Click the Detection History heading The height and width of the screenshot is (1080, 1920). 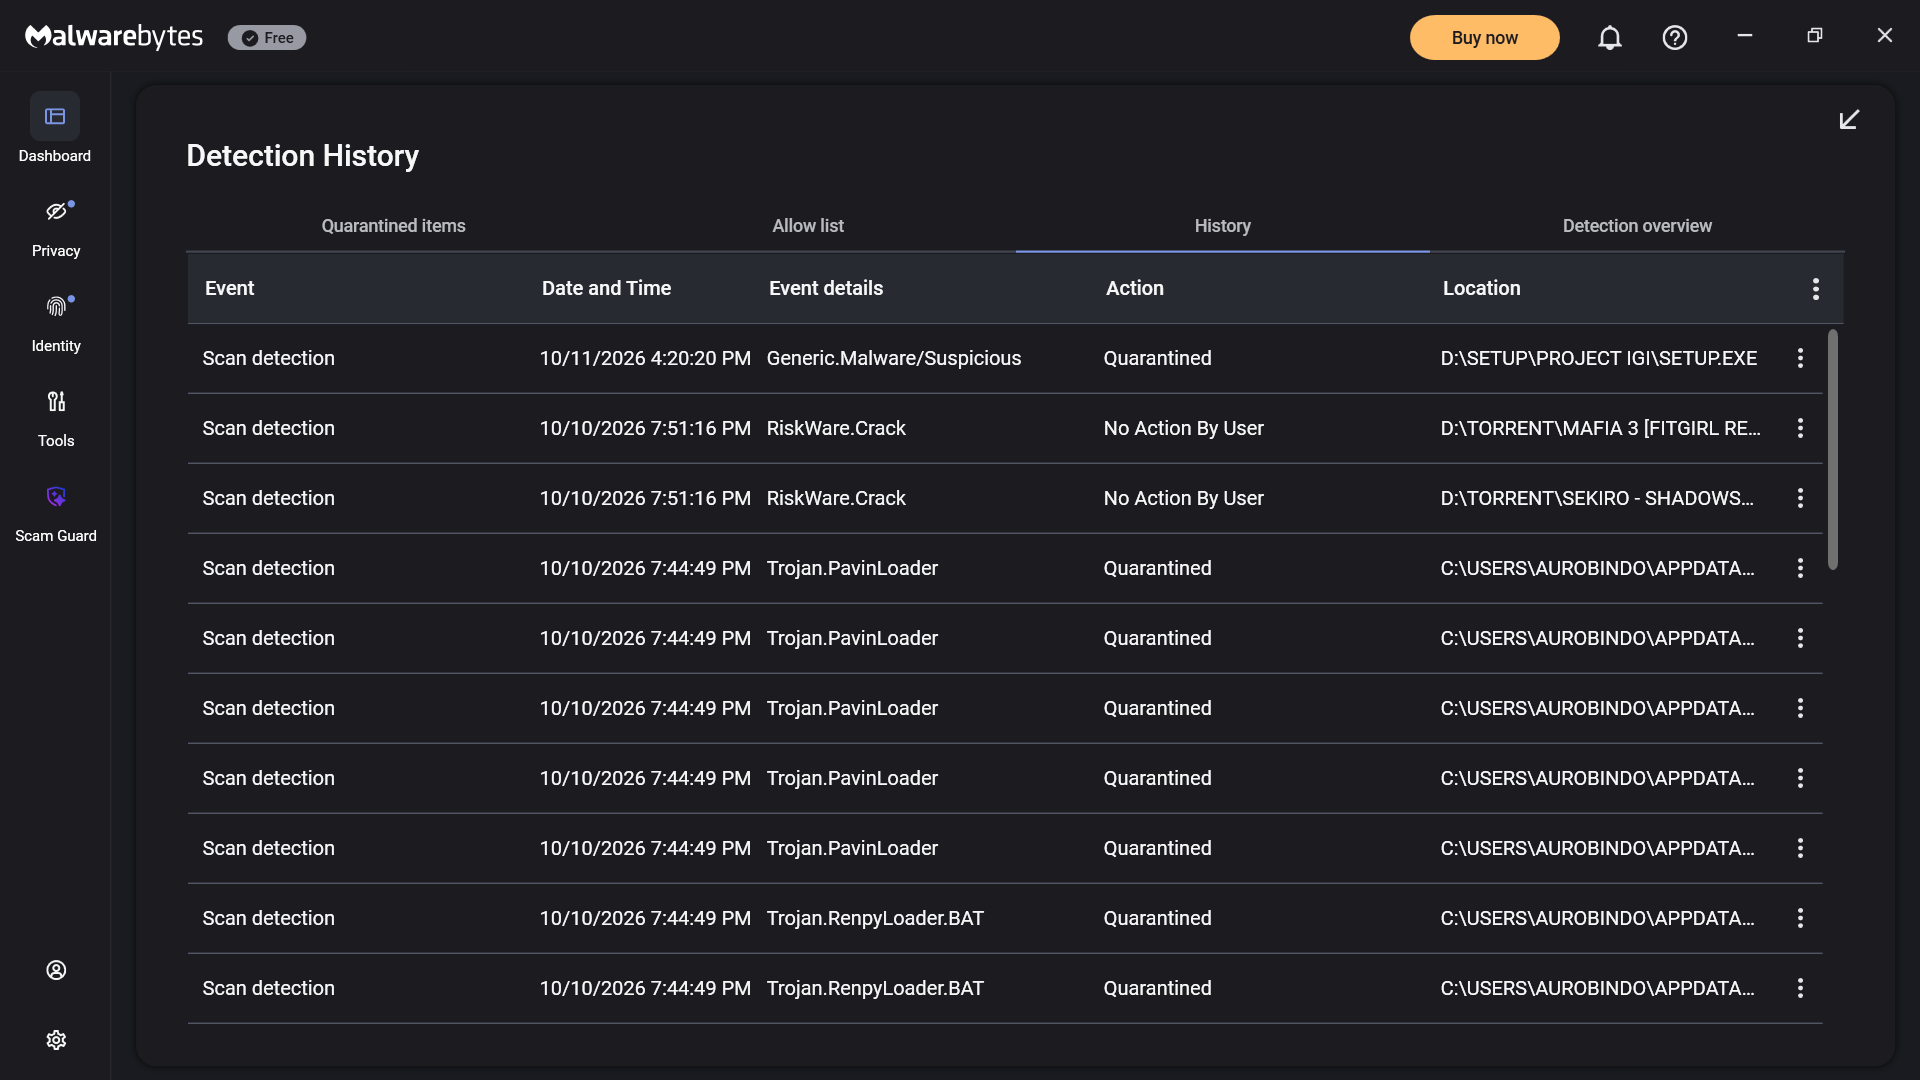[302, 156]
